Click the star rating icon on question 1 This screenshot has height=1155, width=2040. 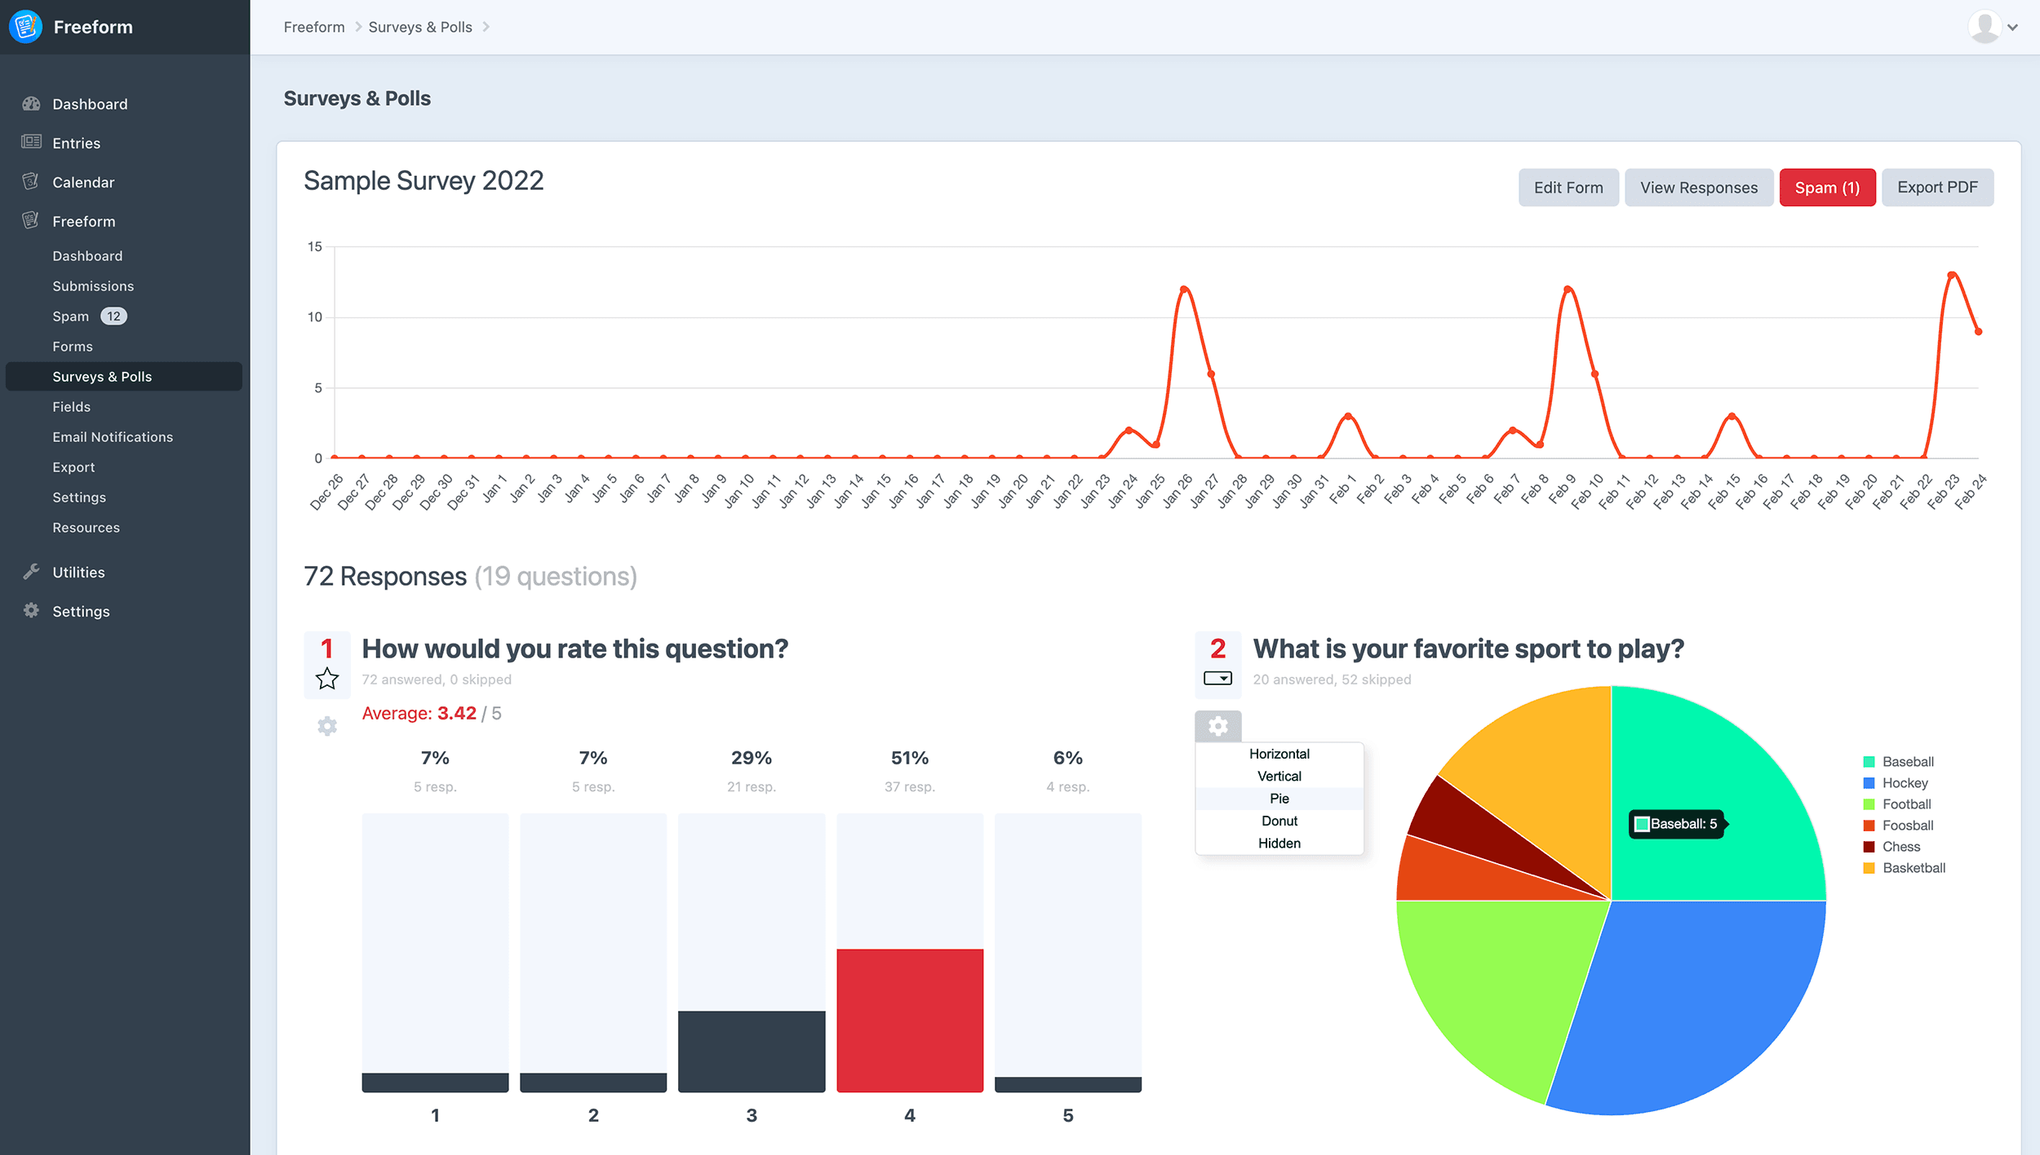326,678
